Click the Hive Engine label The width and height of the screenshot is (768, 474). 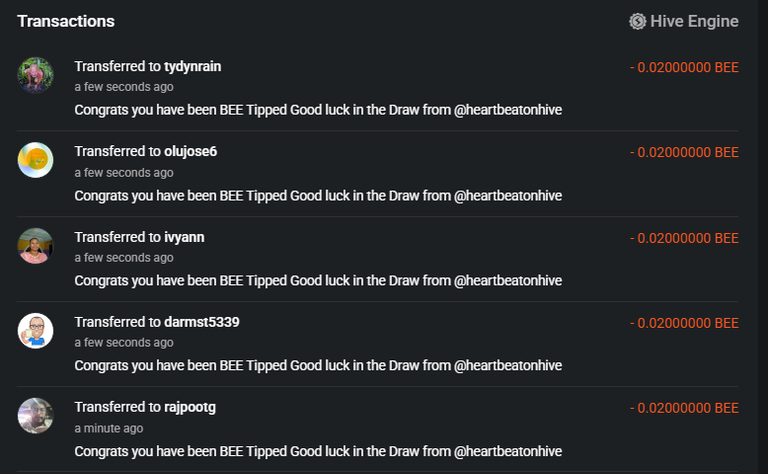(x=694, y=21)
